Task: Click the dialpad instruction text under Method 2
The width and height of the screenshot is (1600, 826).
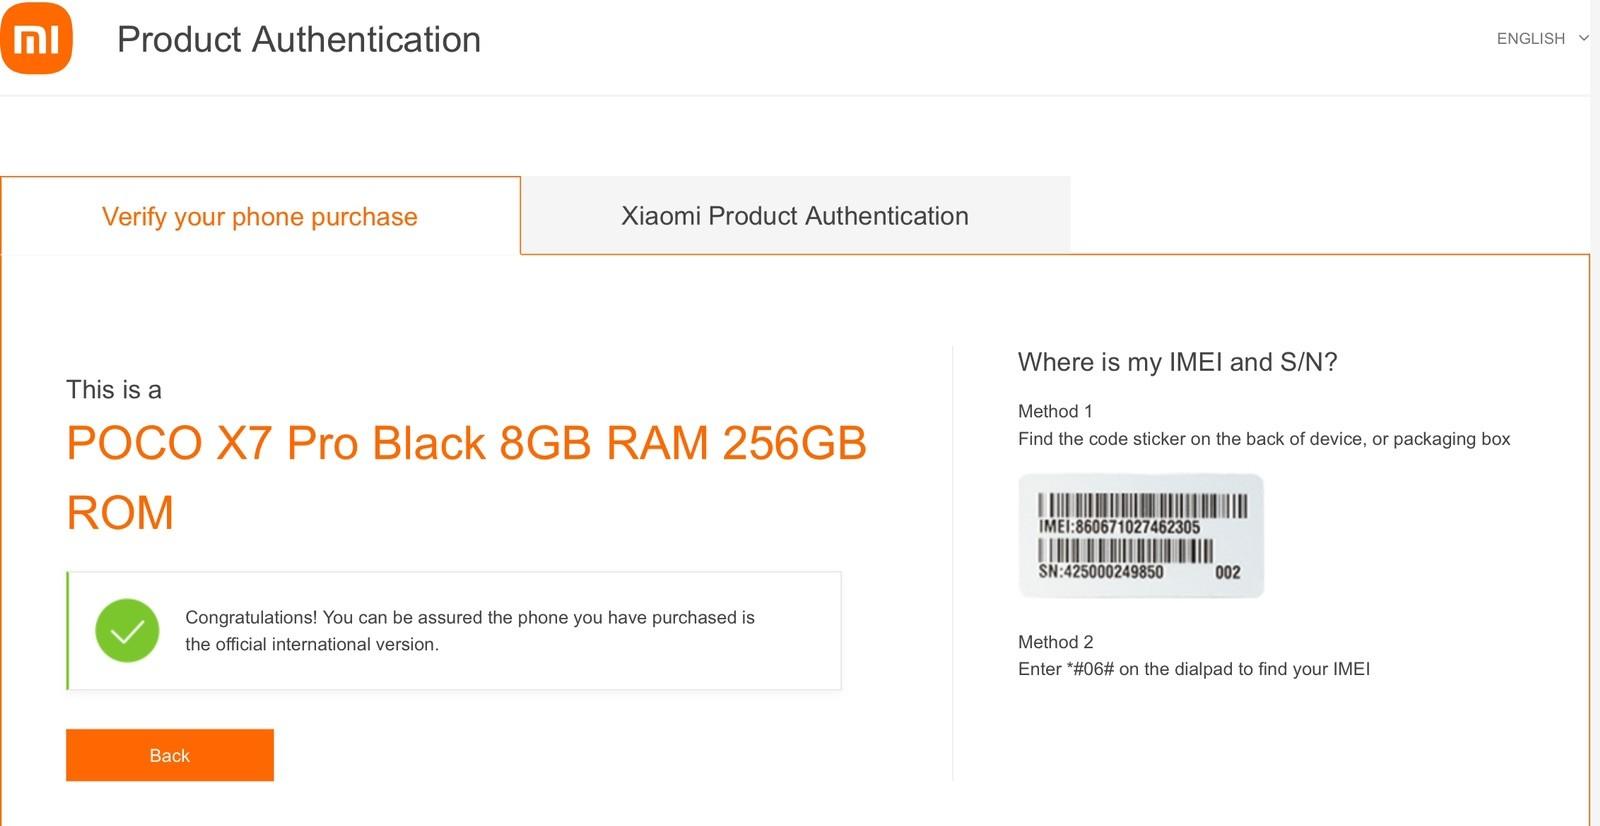Action: 1194,669
